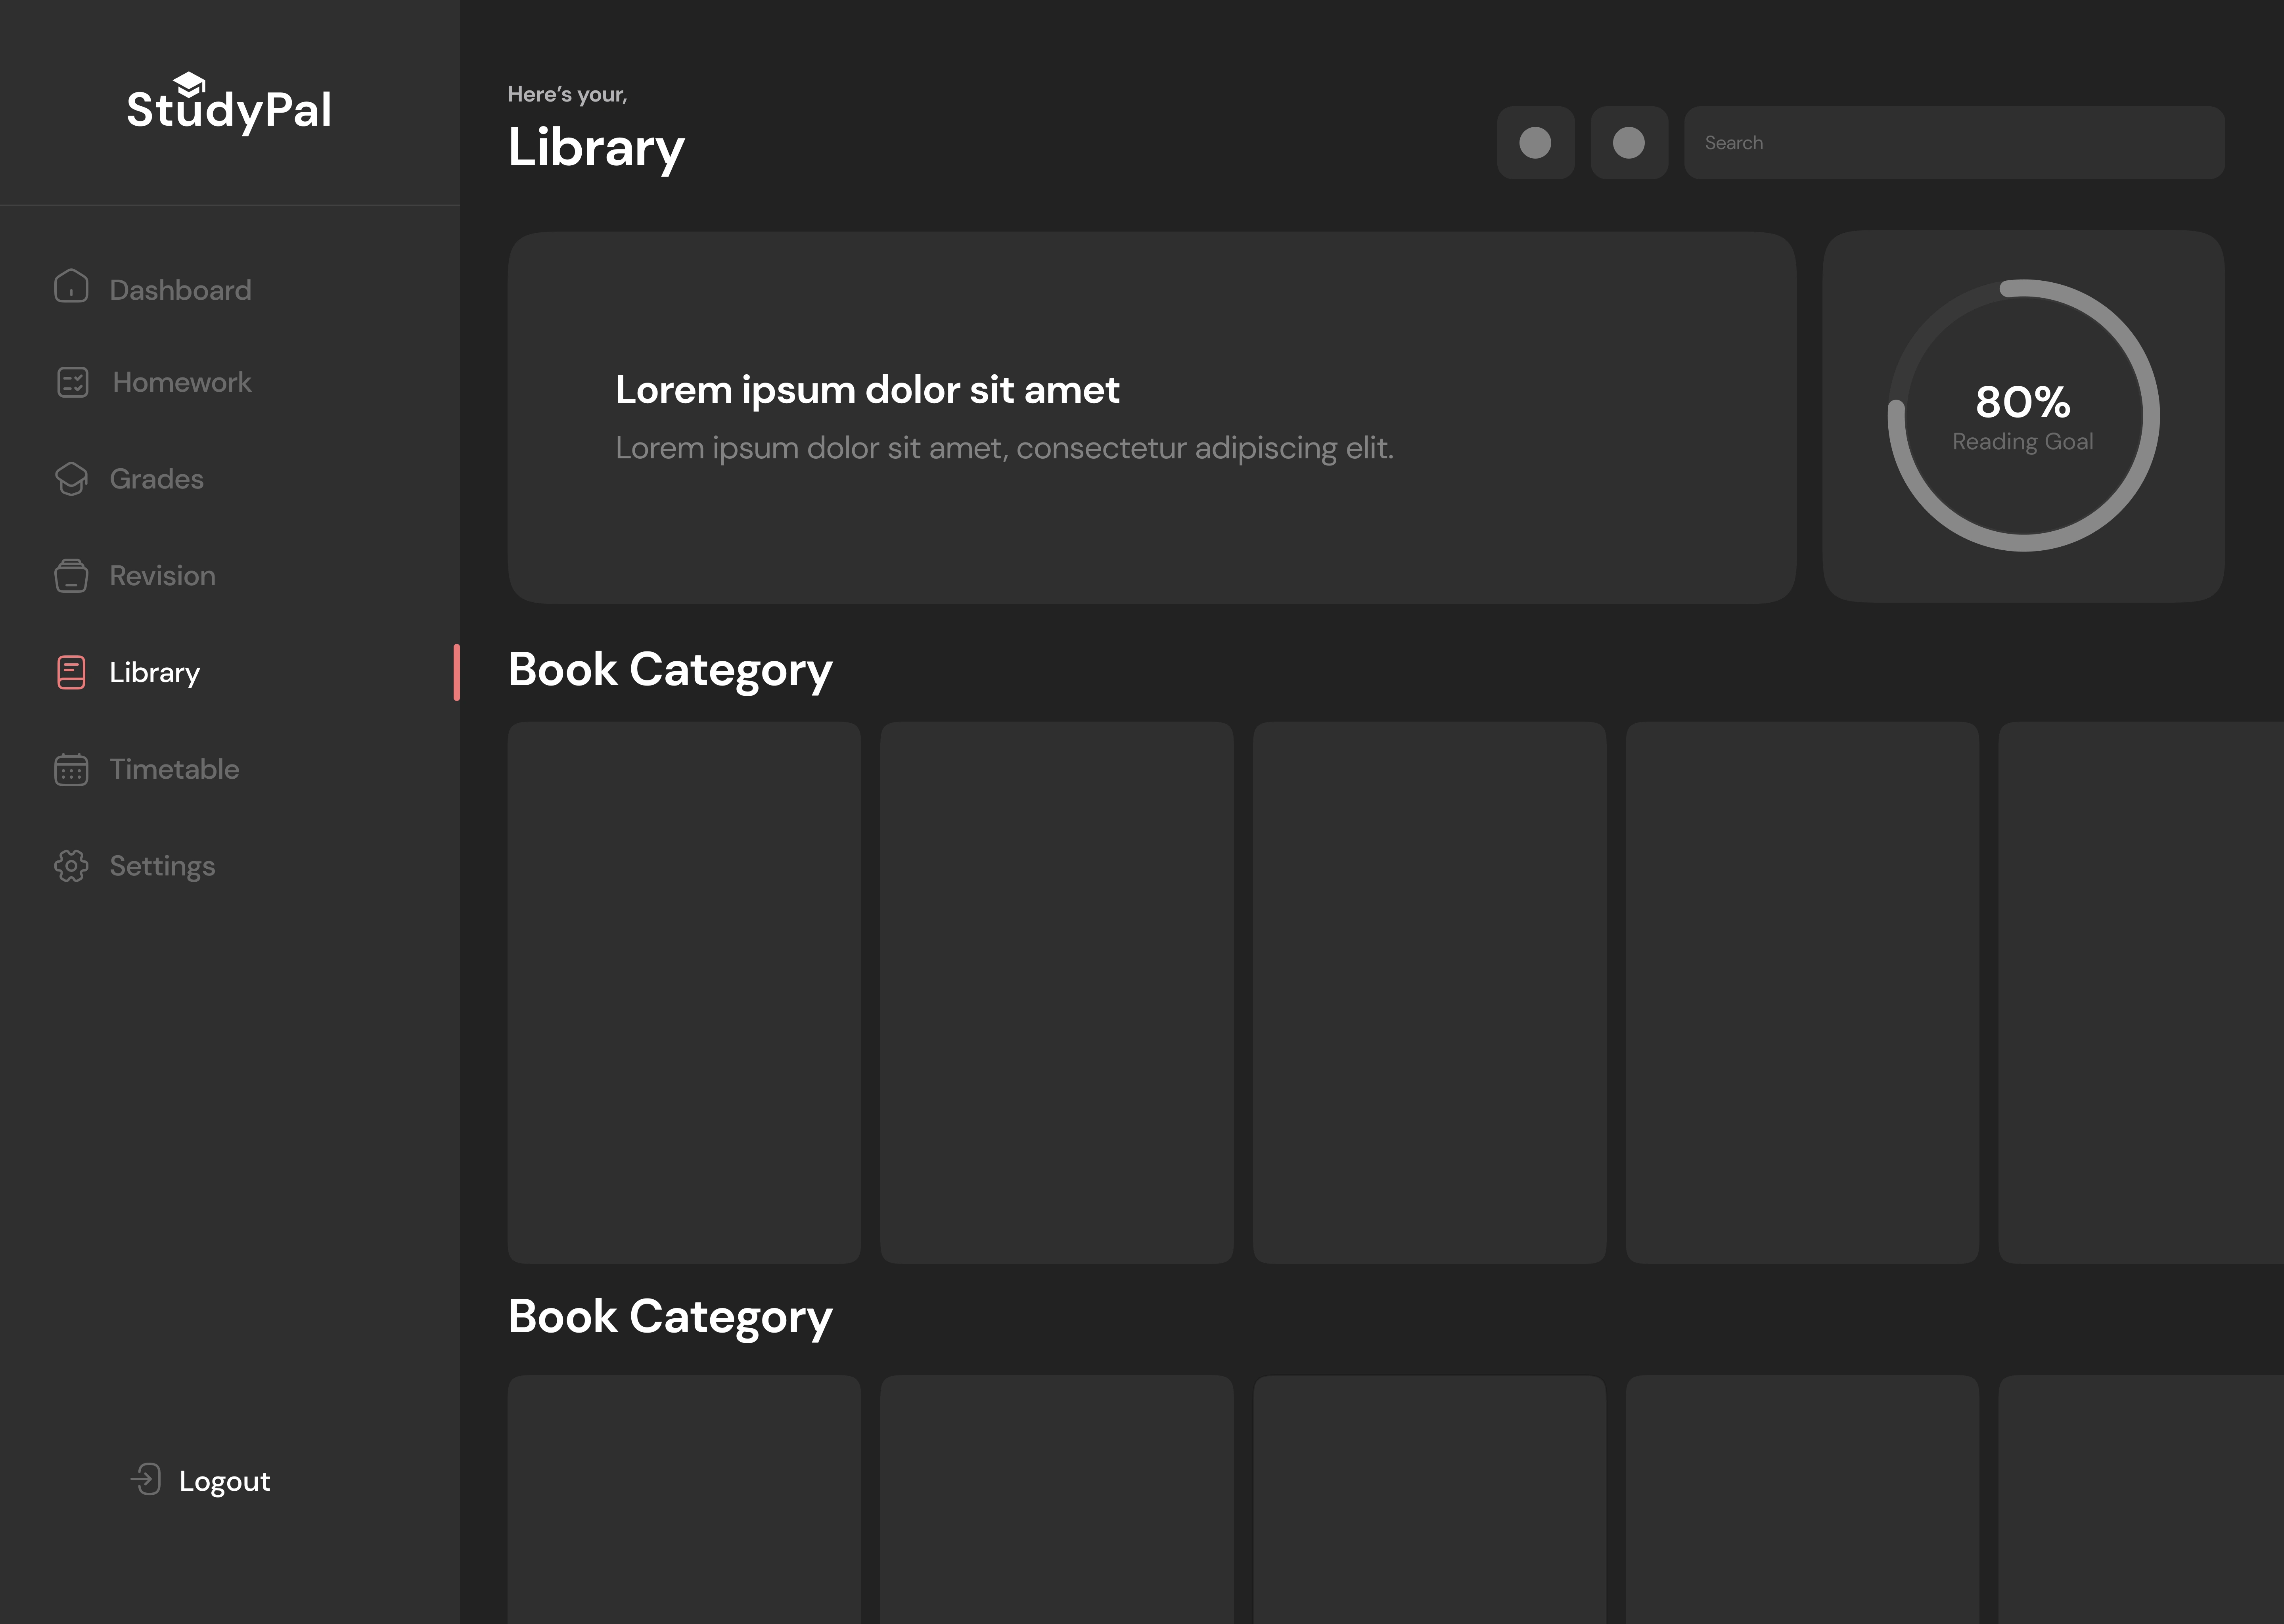Select Revision in the sidebar
This screenshot has width=2284, height=1624.
pos(162,576)
